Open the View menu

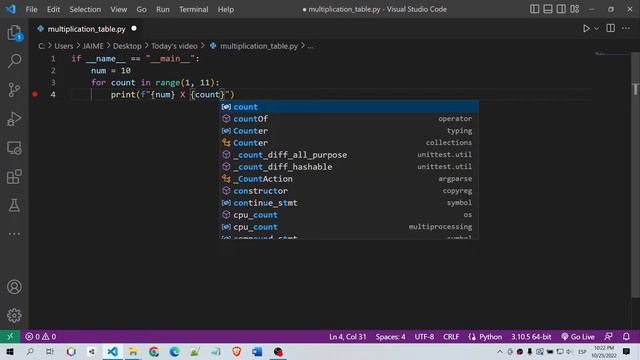pos(118,9)
